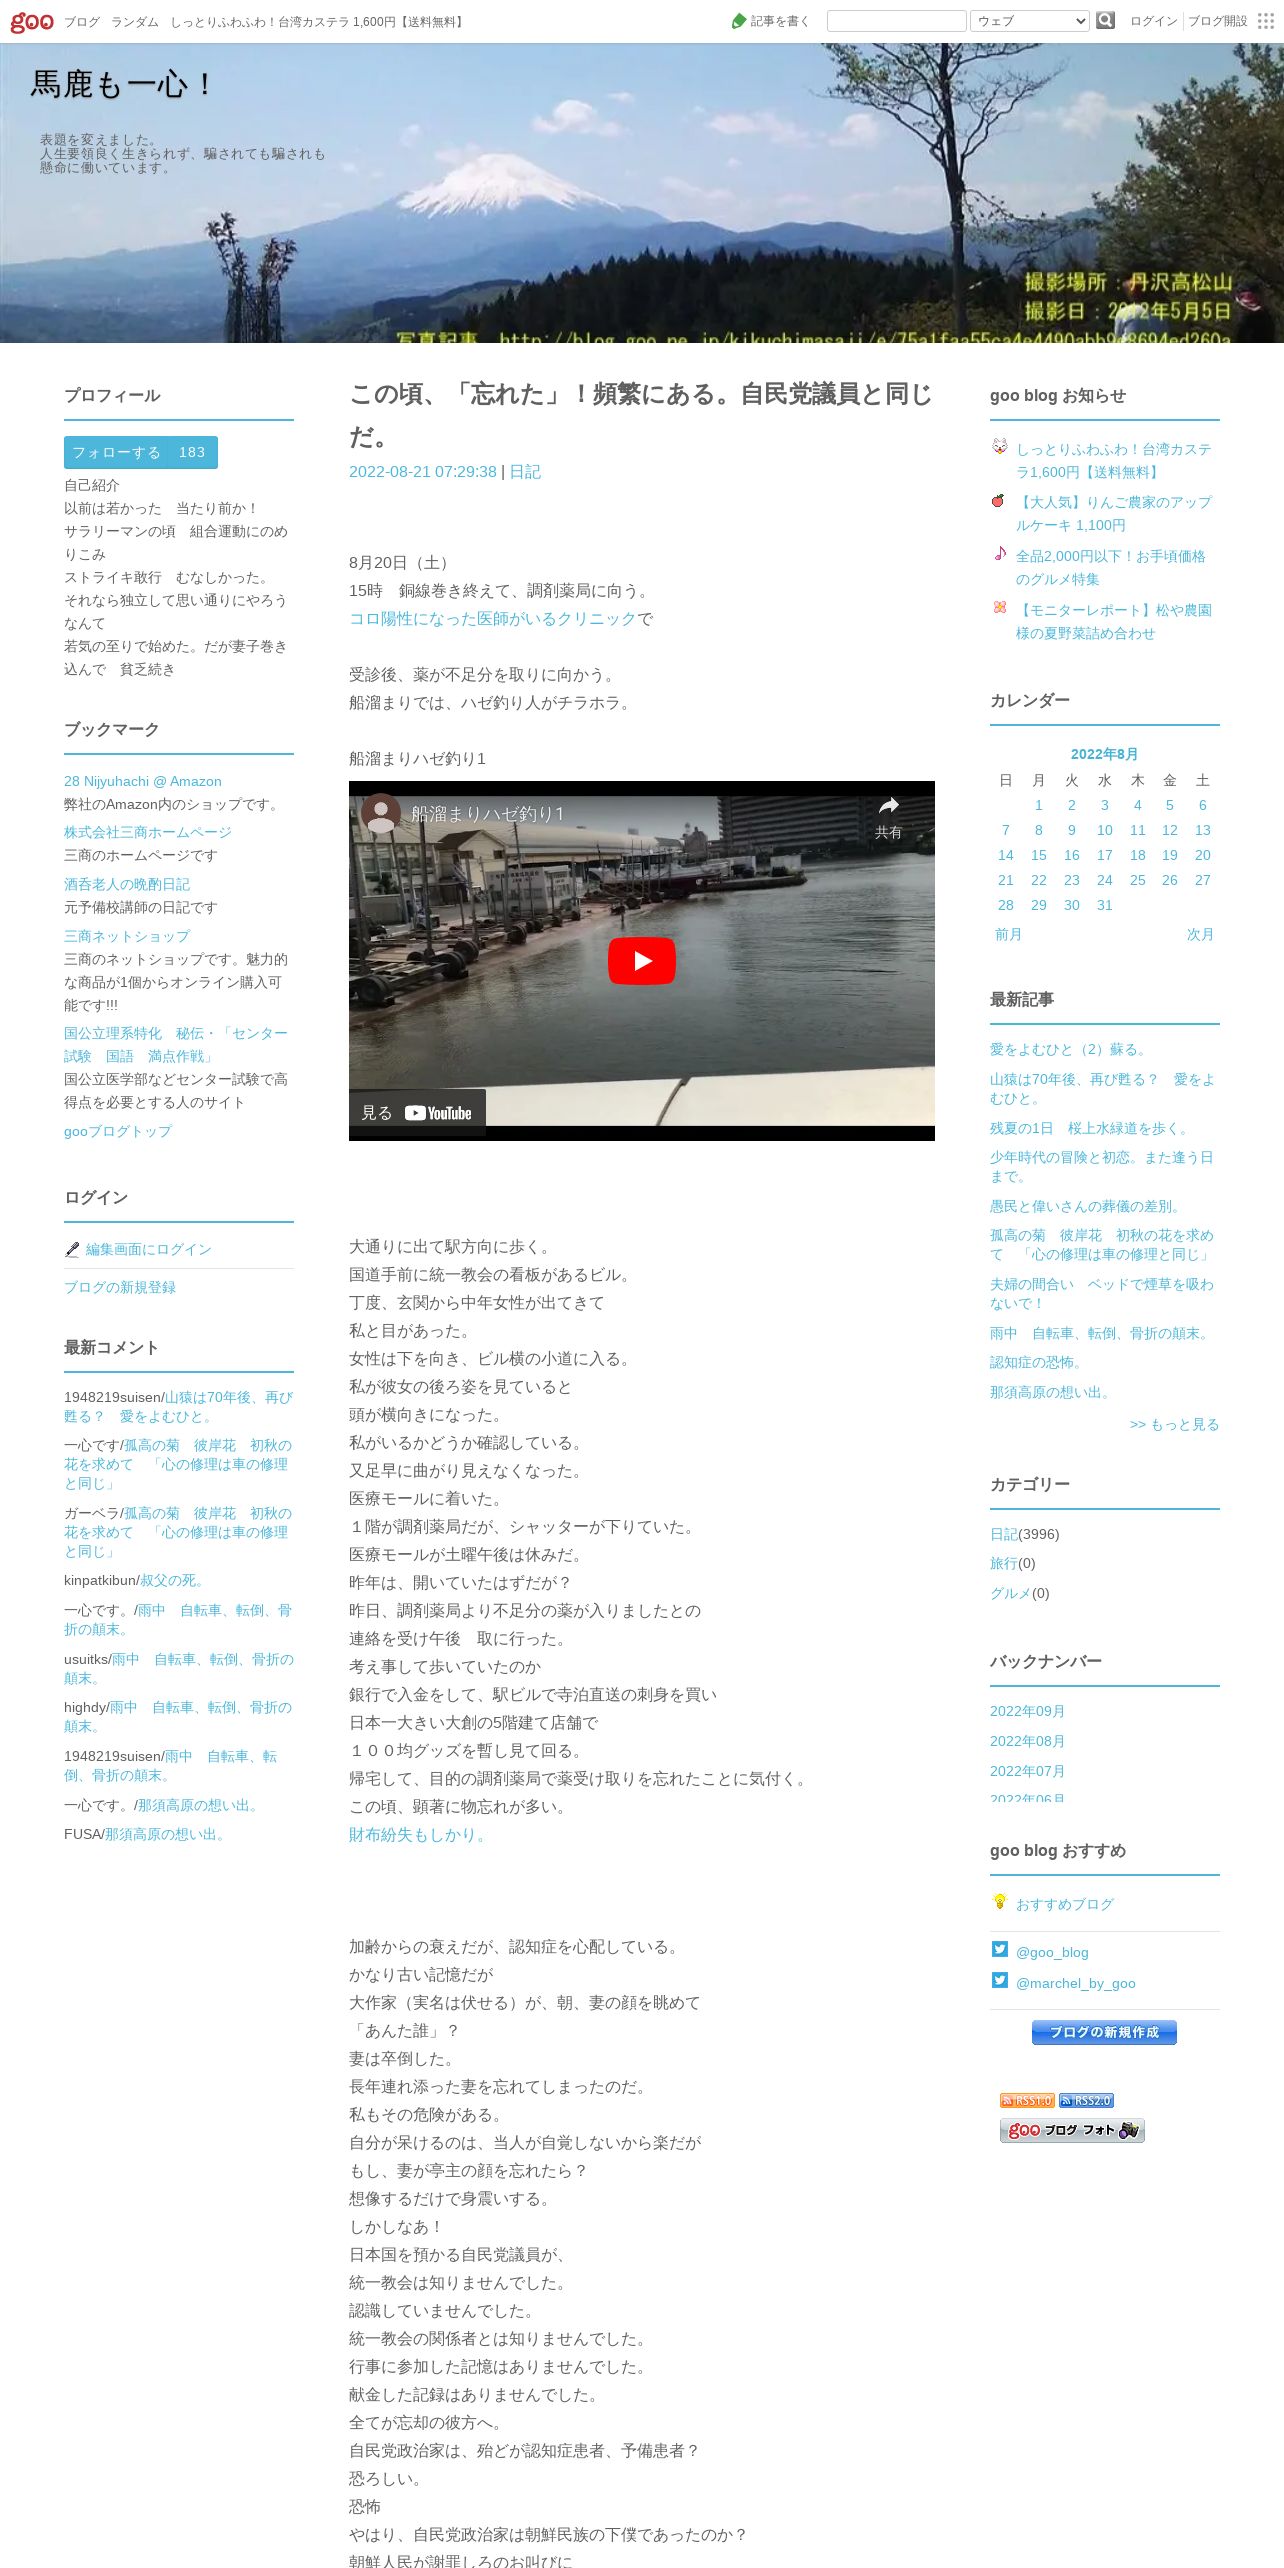Click music note icon beside グルメ特集
This screenshot has width=1284, height=2568.
point(1000,553)
